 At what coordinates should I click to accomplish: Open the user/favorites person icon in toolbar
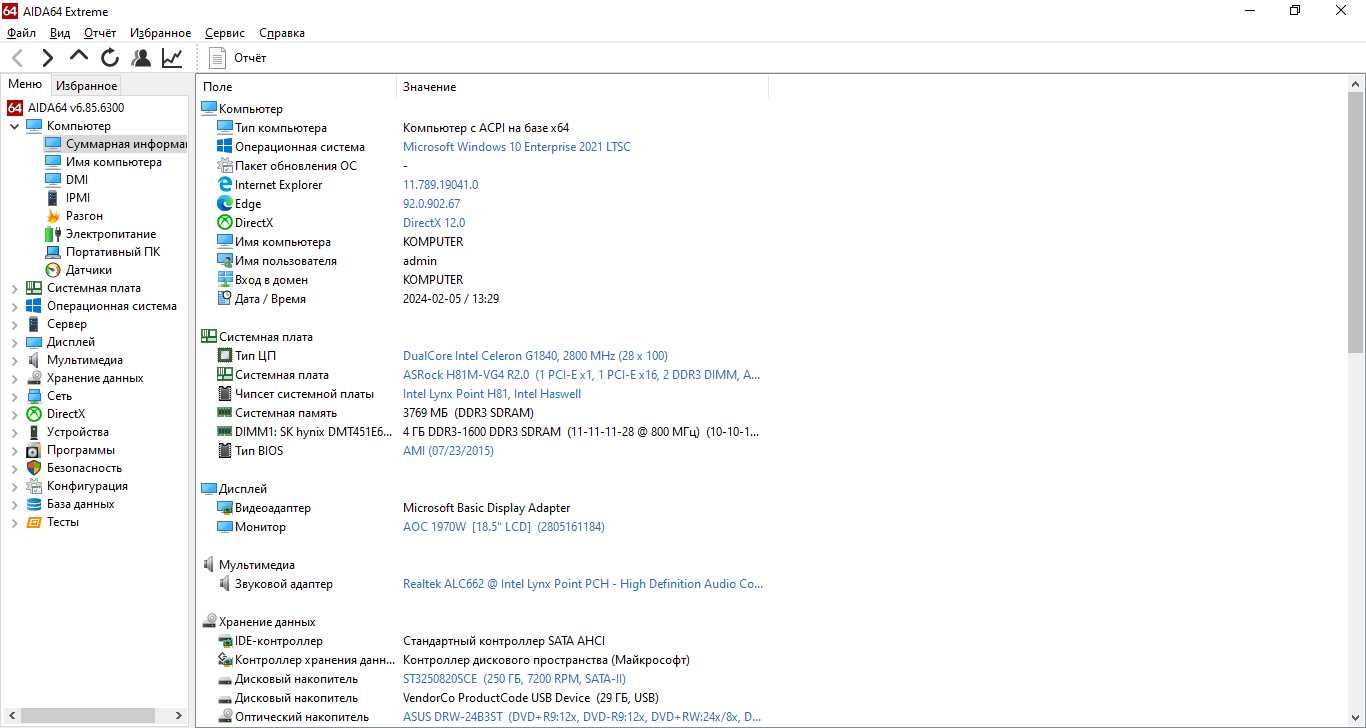tap(141, 58)
